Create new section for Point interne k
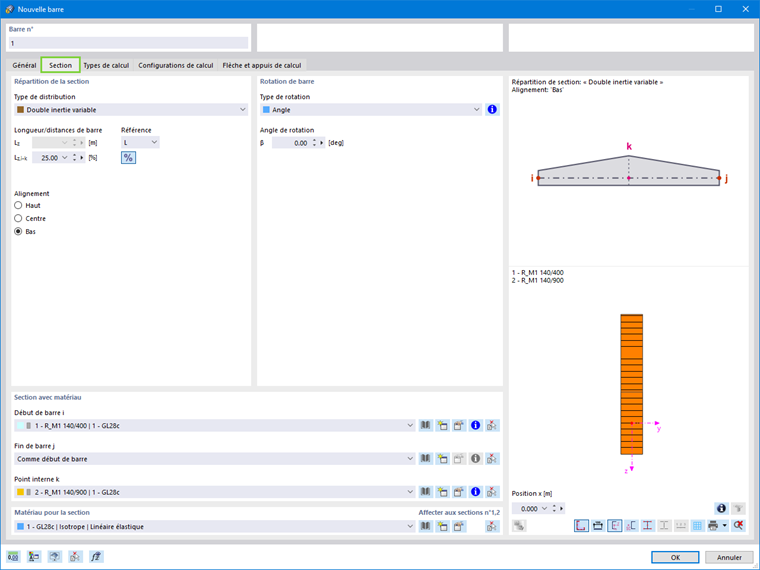 pyautogui.click(x=442, y=492)
